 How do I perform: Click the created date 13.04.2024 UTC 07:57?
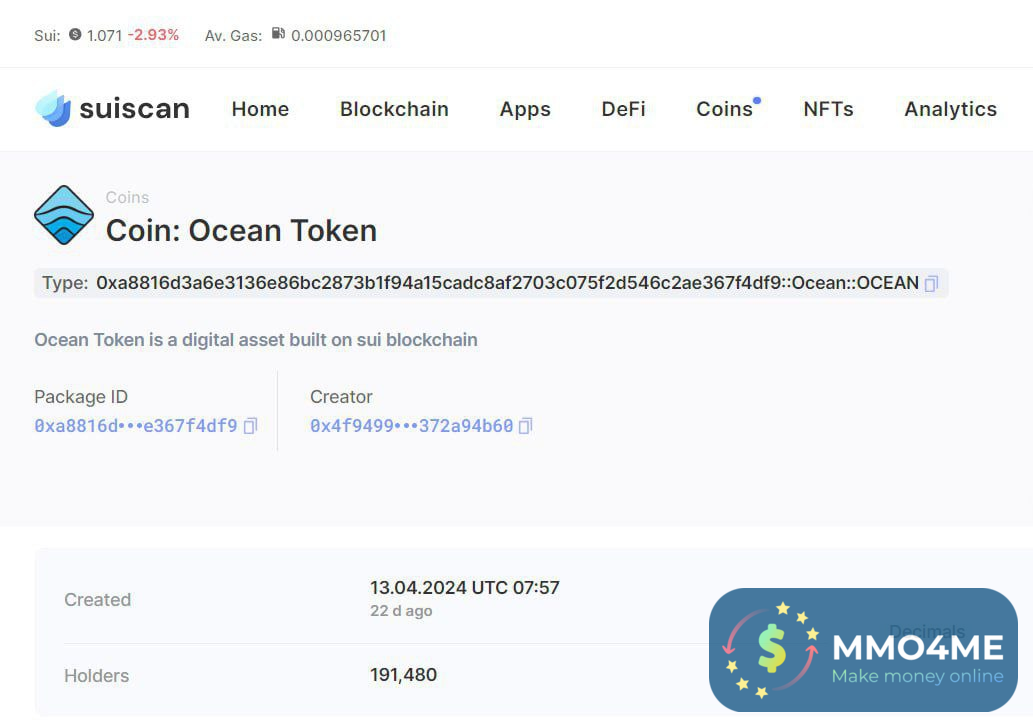click(464, 587)
